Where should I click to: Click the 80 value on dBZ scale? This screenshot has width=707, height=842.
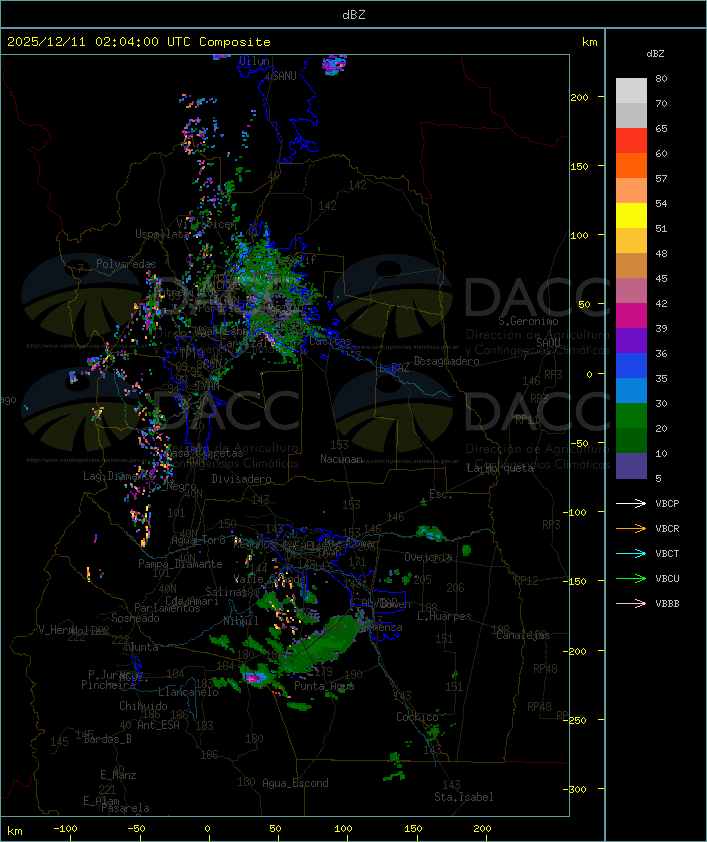point(661,78)
